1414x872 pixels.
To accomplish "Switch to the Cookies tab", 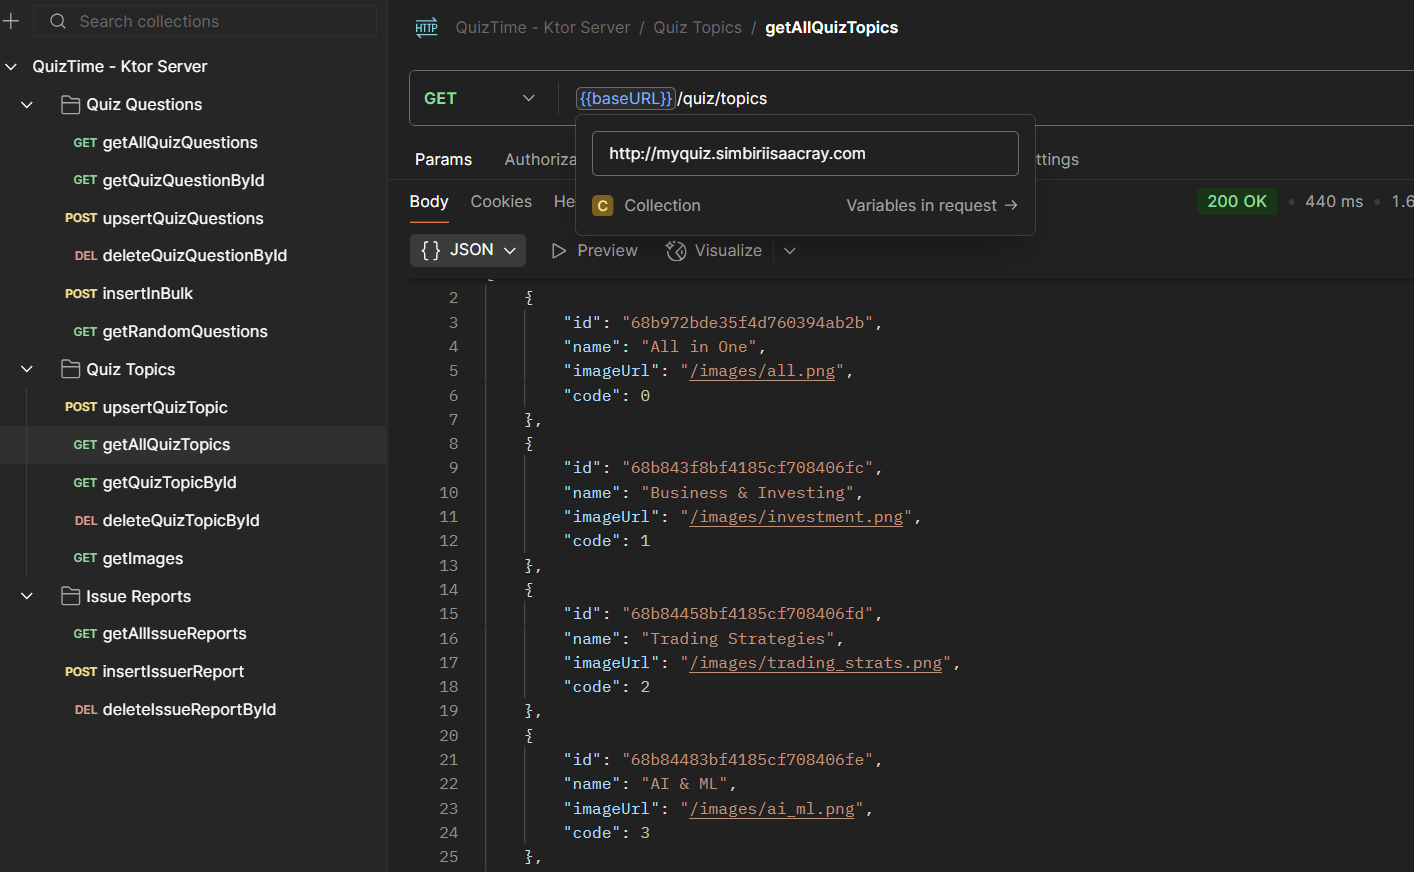I will [x=501, y=201].
